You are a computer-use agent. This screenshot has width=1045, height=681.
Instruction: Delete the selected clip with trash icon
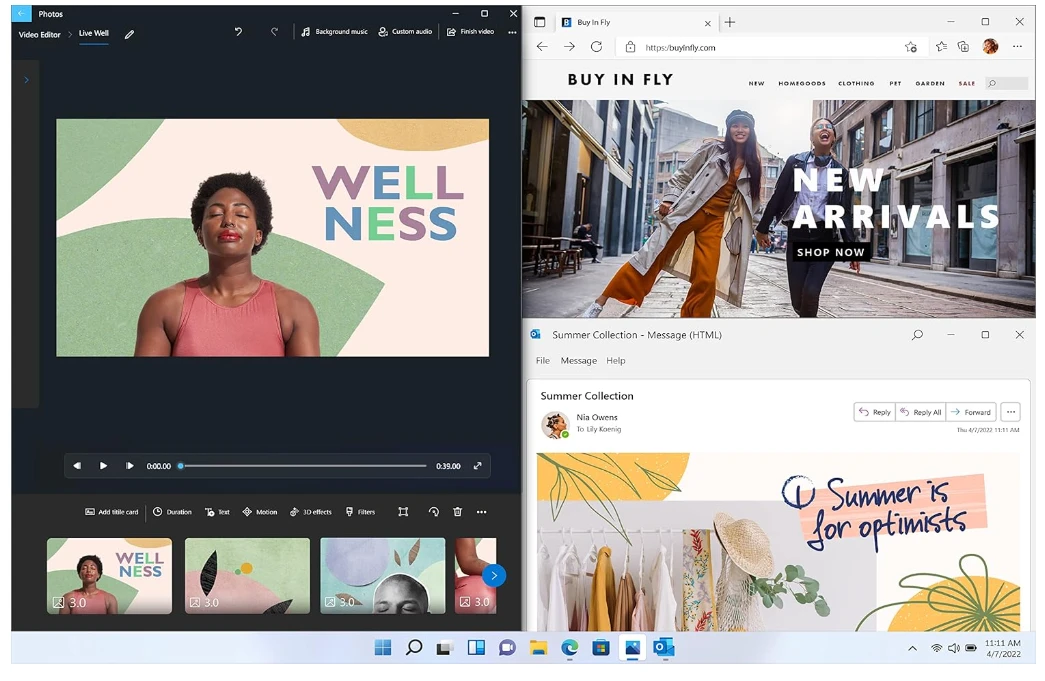pyautogui.click(x=458, y=512)
